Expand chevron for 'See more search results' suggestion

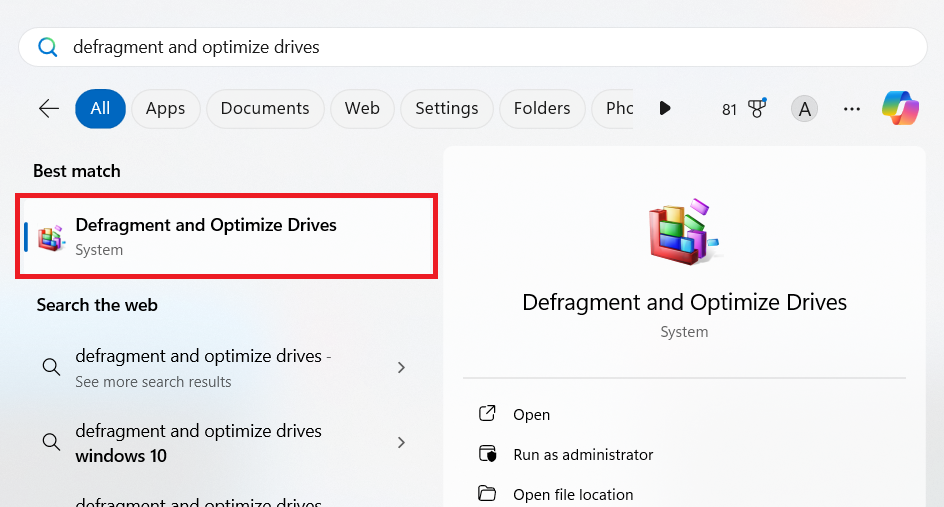click(402, 367)
